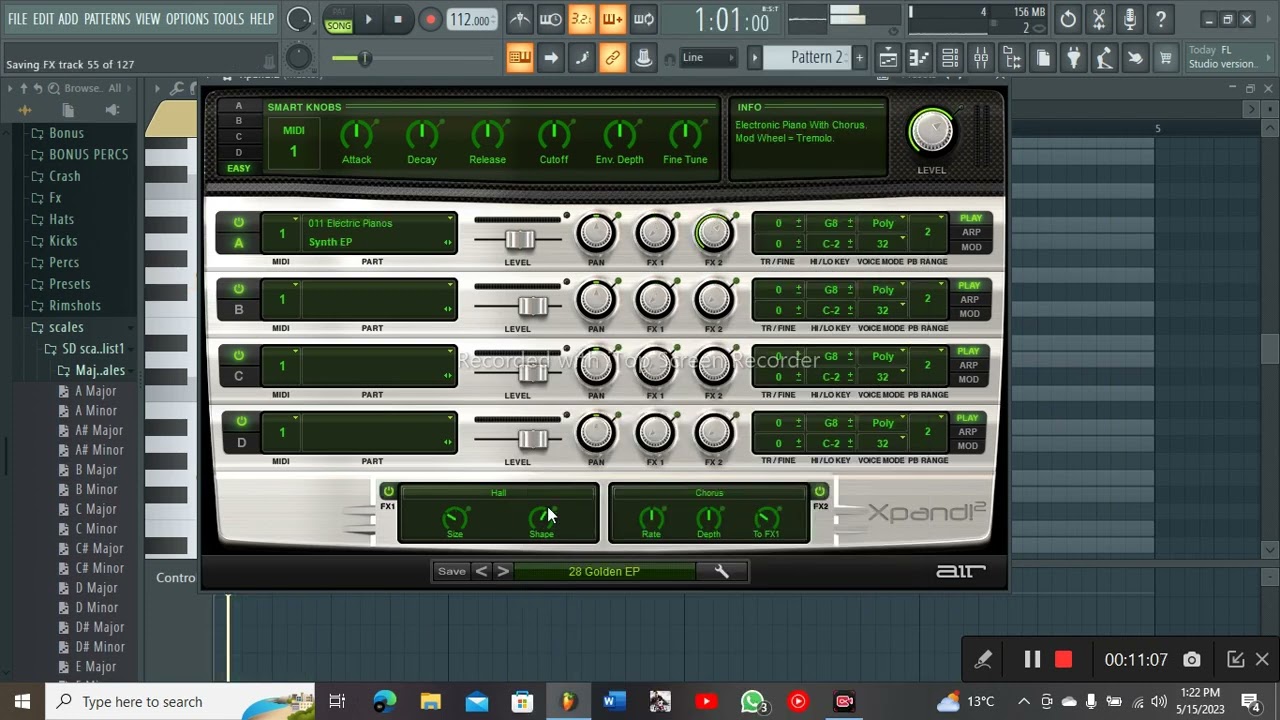Click the plus button beside Pattern 2
This screenshot has height=720, width=1280.
coord(858,58)
